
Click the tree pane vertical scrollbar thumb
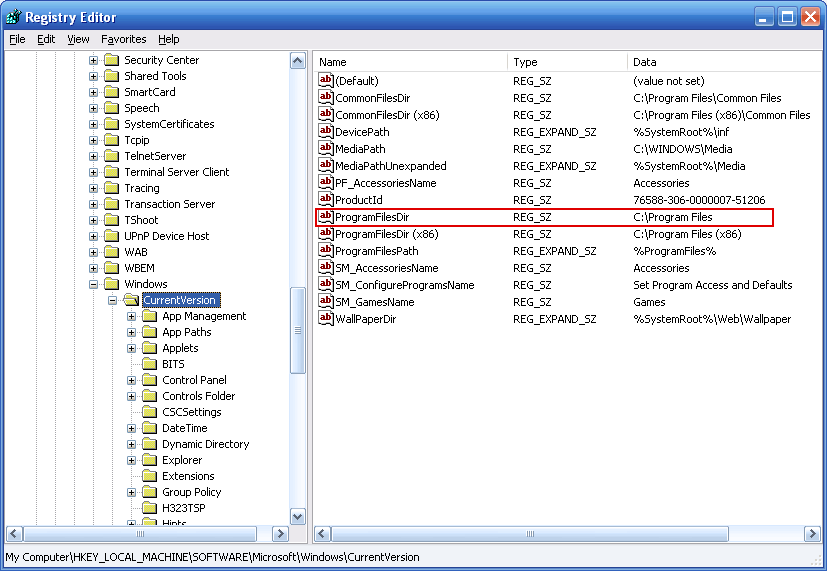pos(297,331)
